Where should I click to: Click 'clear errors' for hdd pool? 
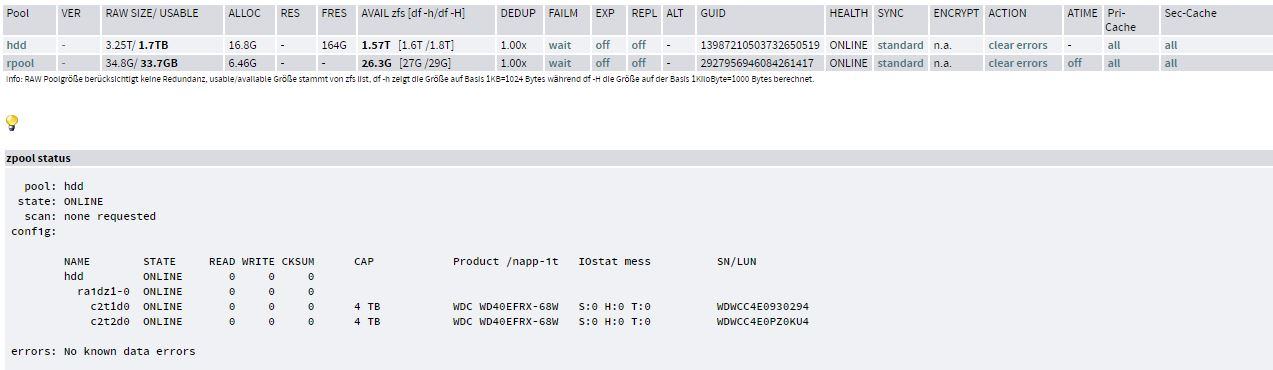(x=1018, y=45)
